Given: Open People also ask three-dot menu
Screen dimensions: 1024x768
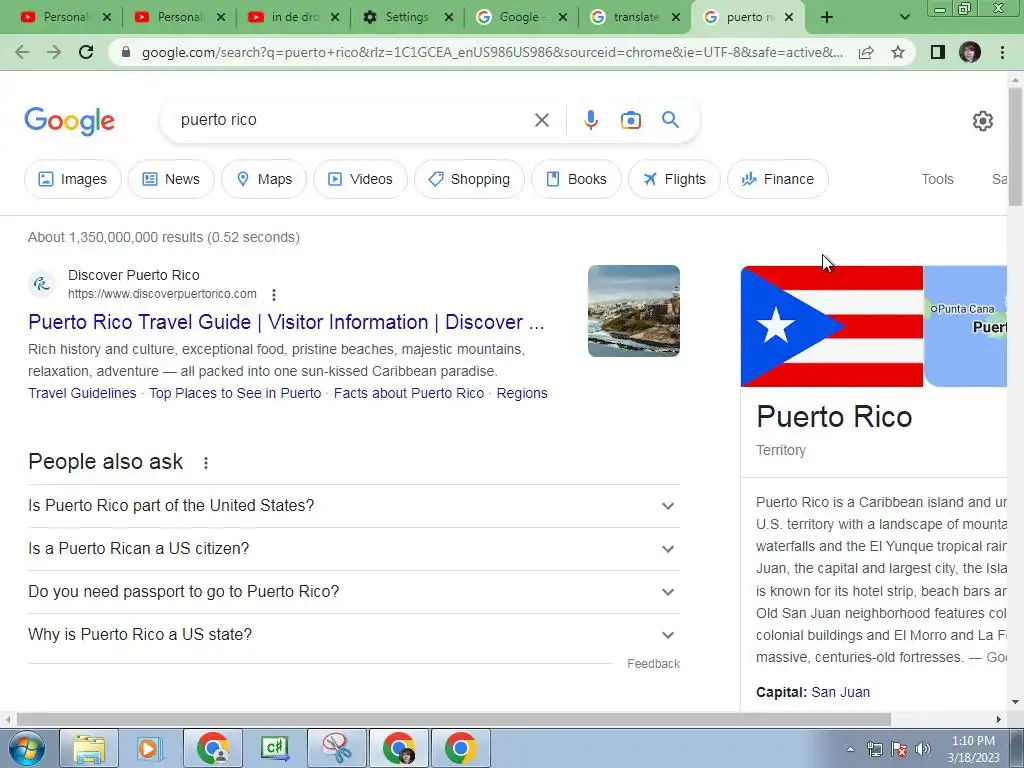Looking at the screenshot, I should [206, 463].
